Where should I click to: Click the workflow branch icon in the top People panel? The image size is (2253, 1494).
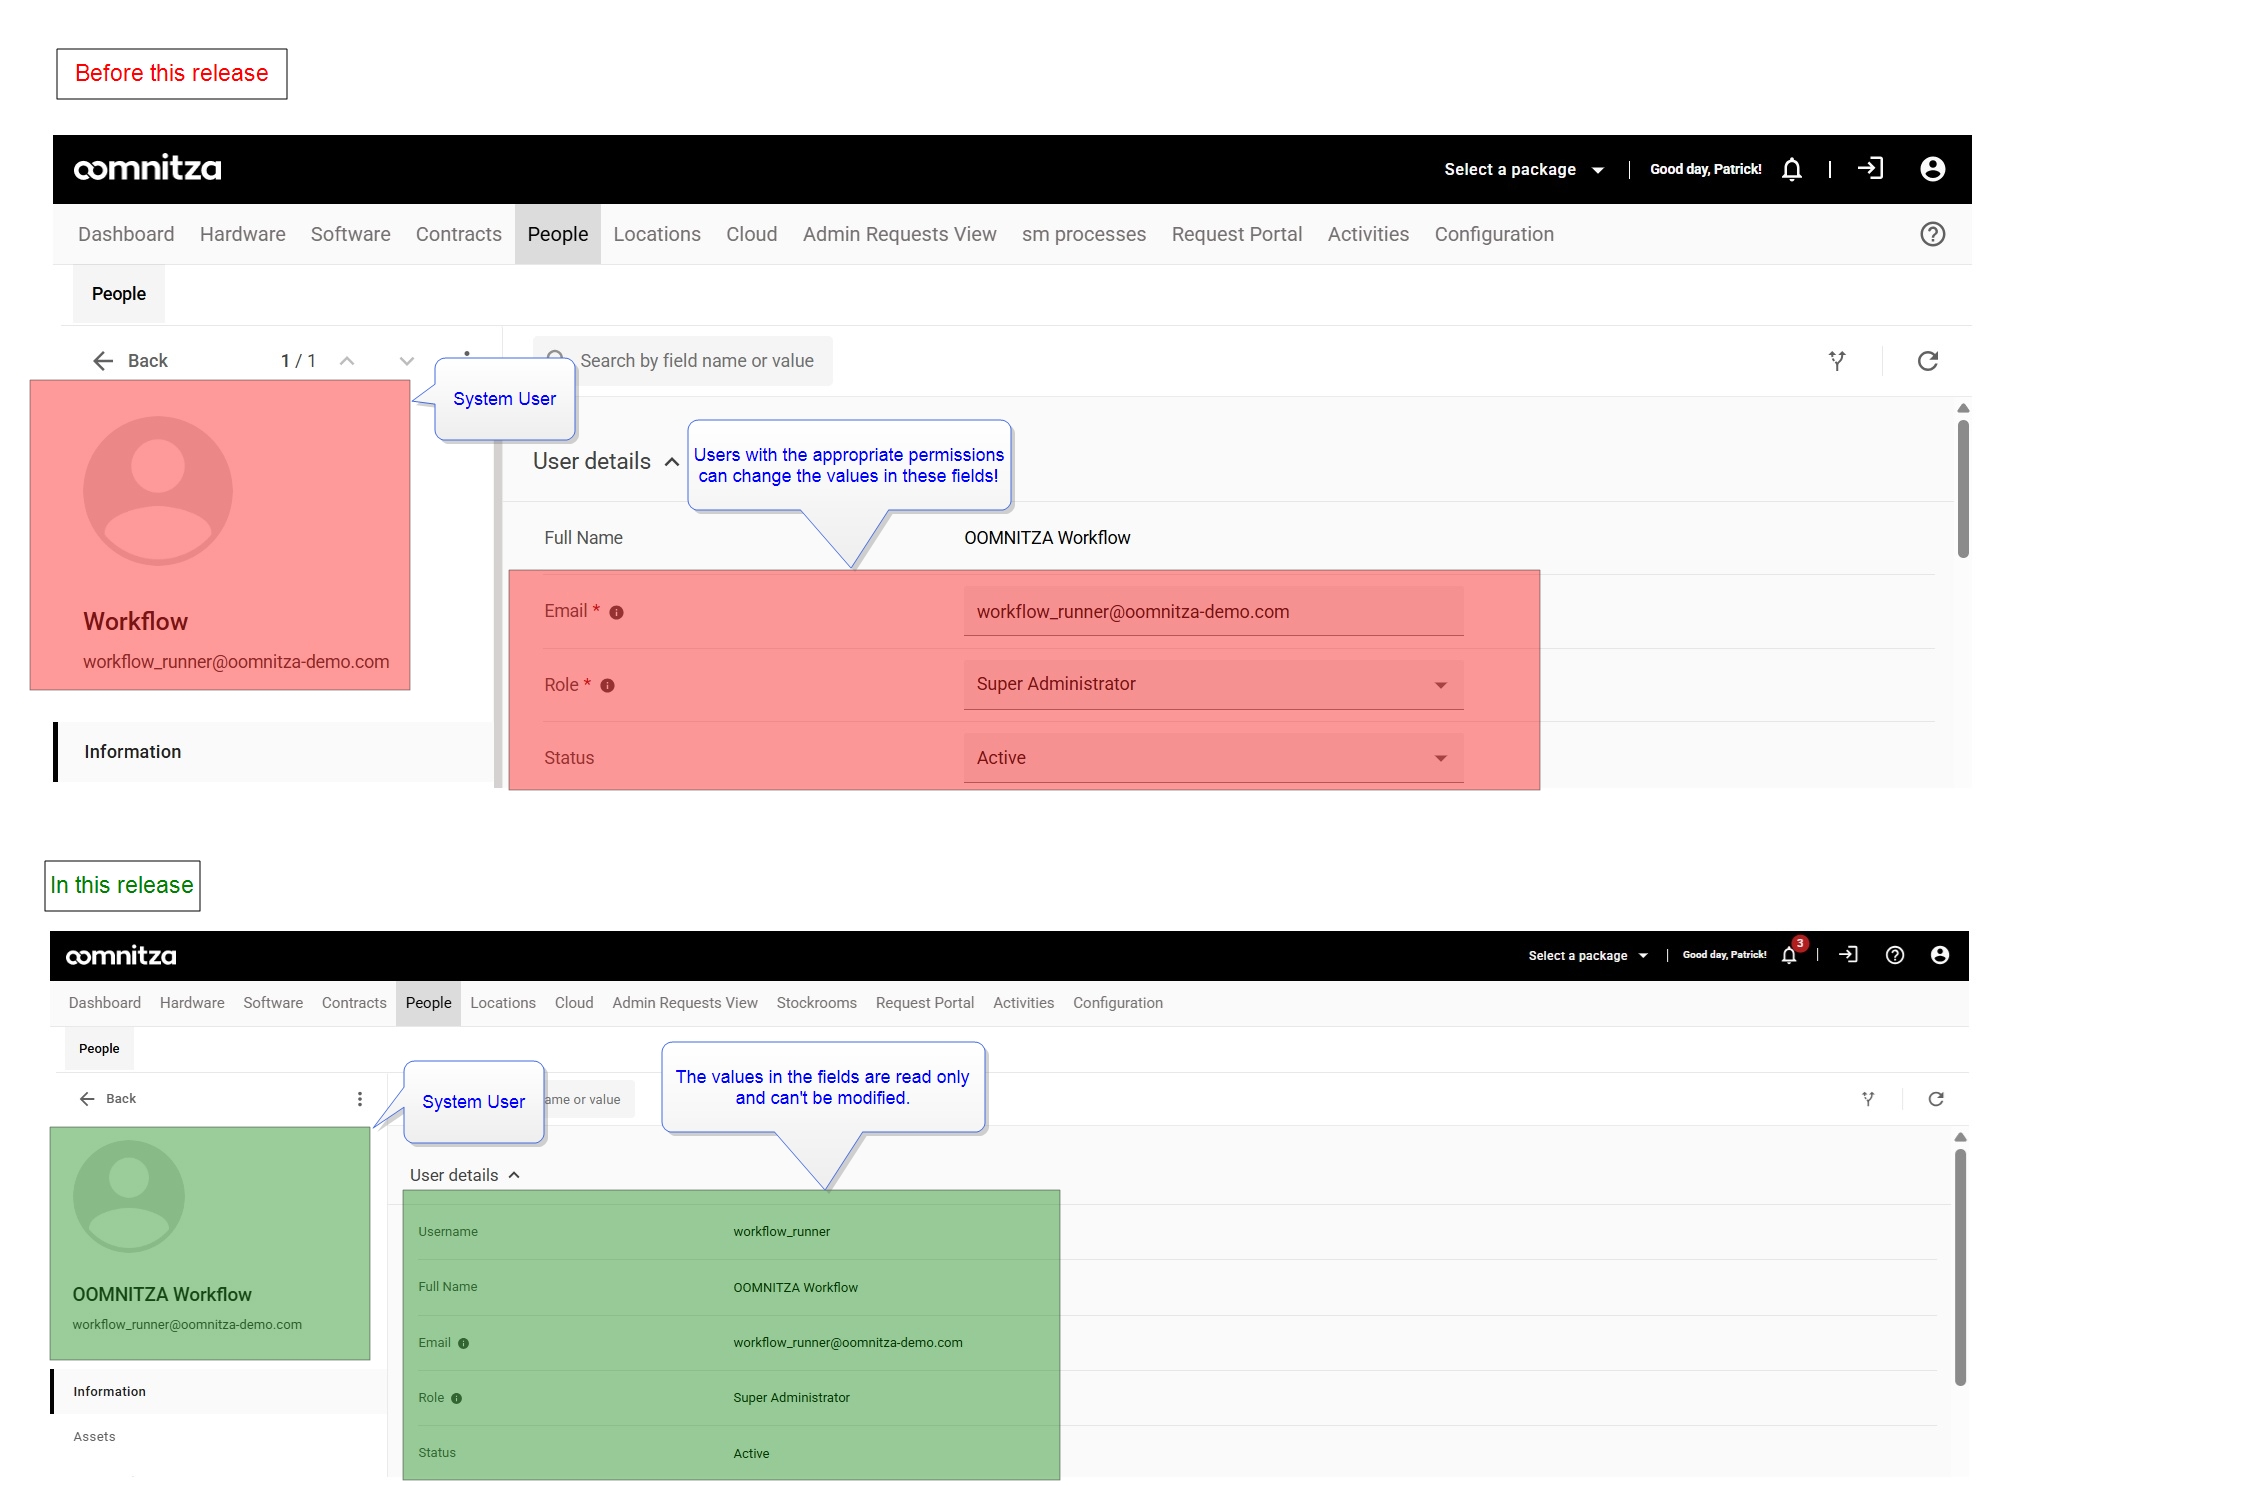[1837, 361]
